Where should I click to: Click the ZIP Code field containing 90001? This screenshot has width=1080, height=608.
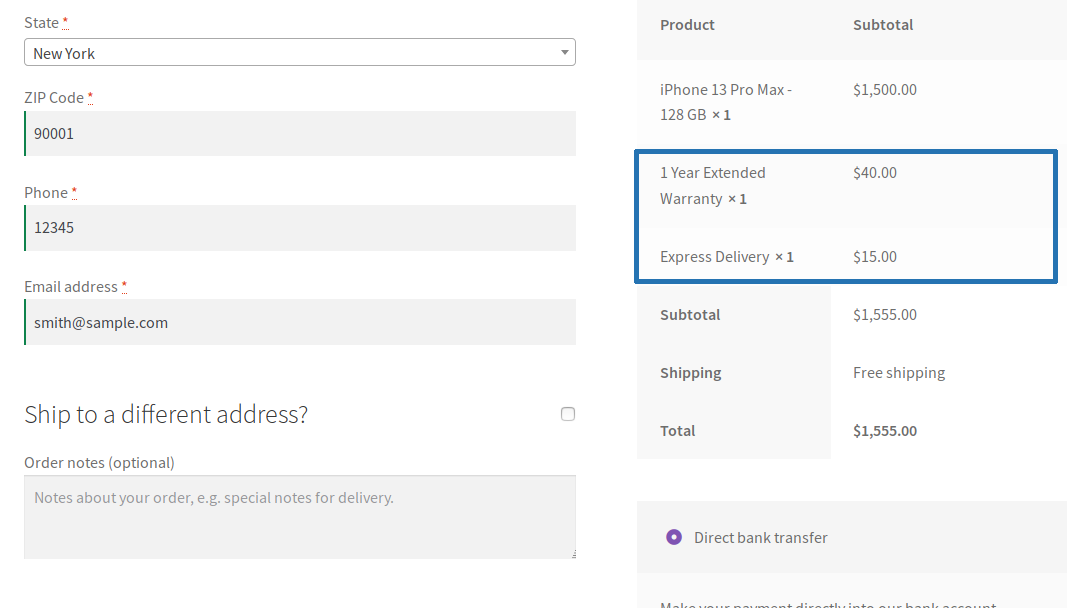(300, 133)
